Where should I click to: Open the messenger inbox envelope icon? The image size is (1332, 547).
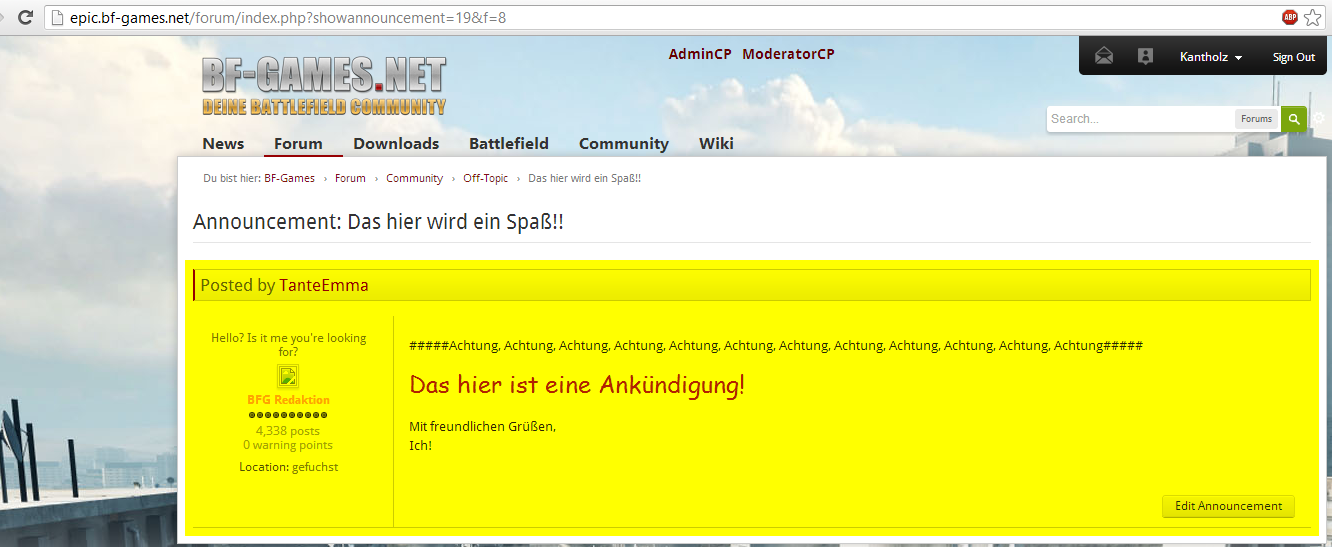coord(1103,57)
